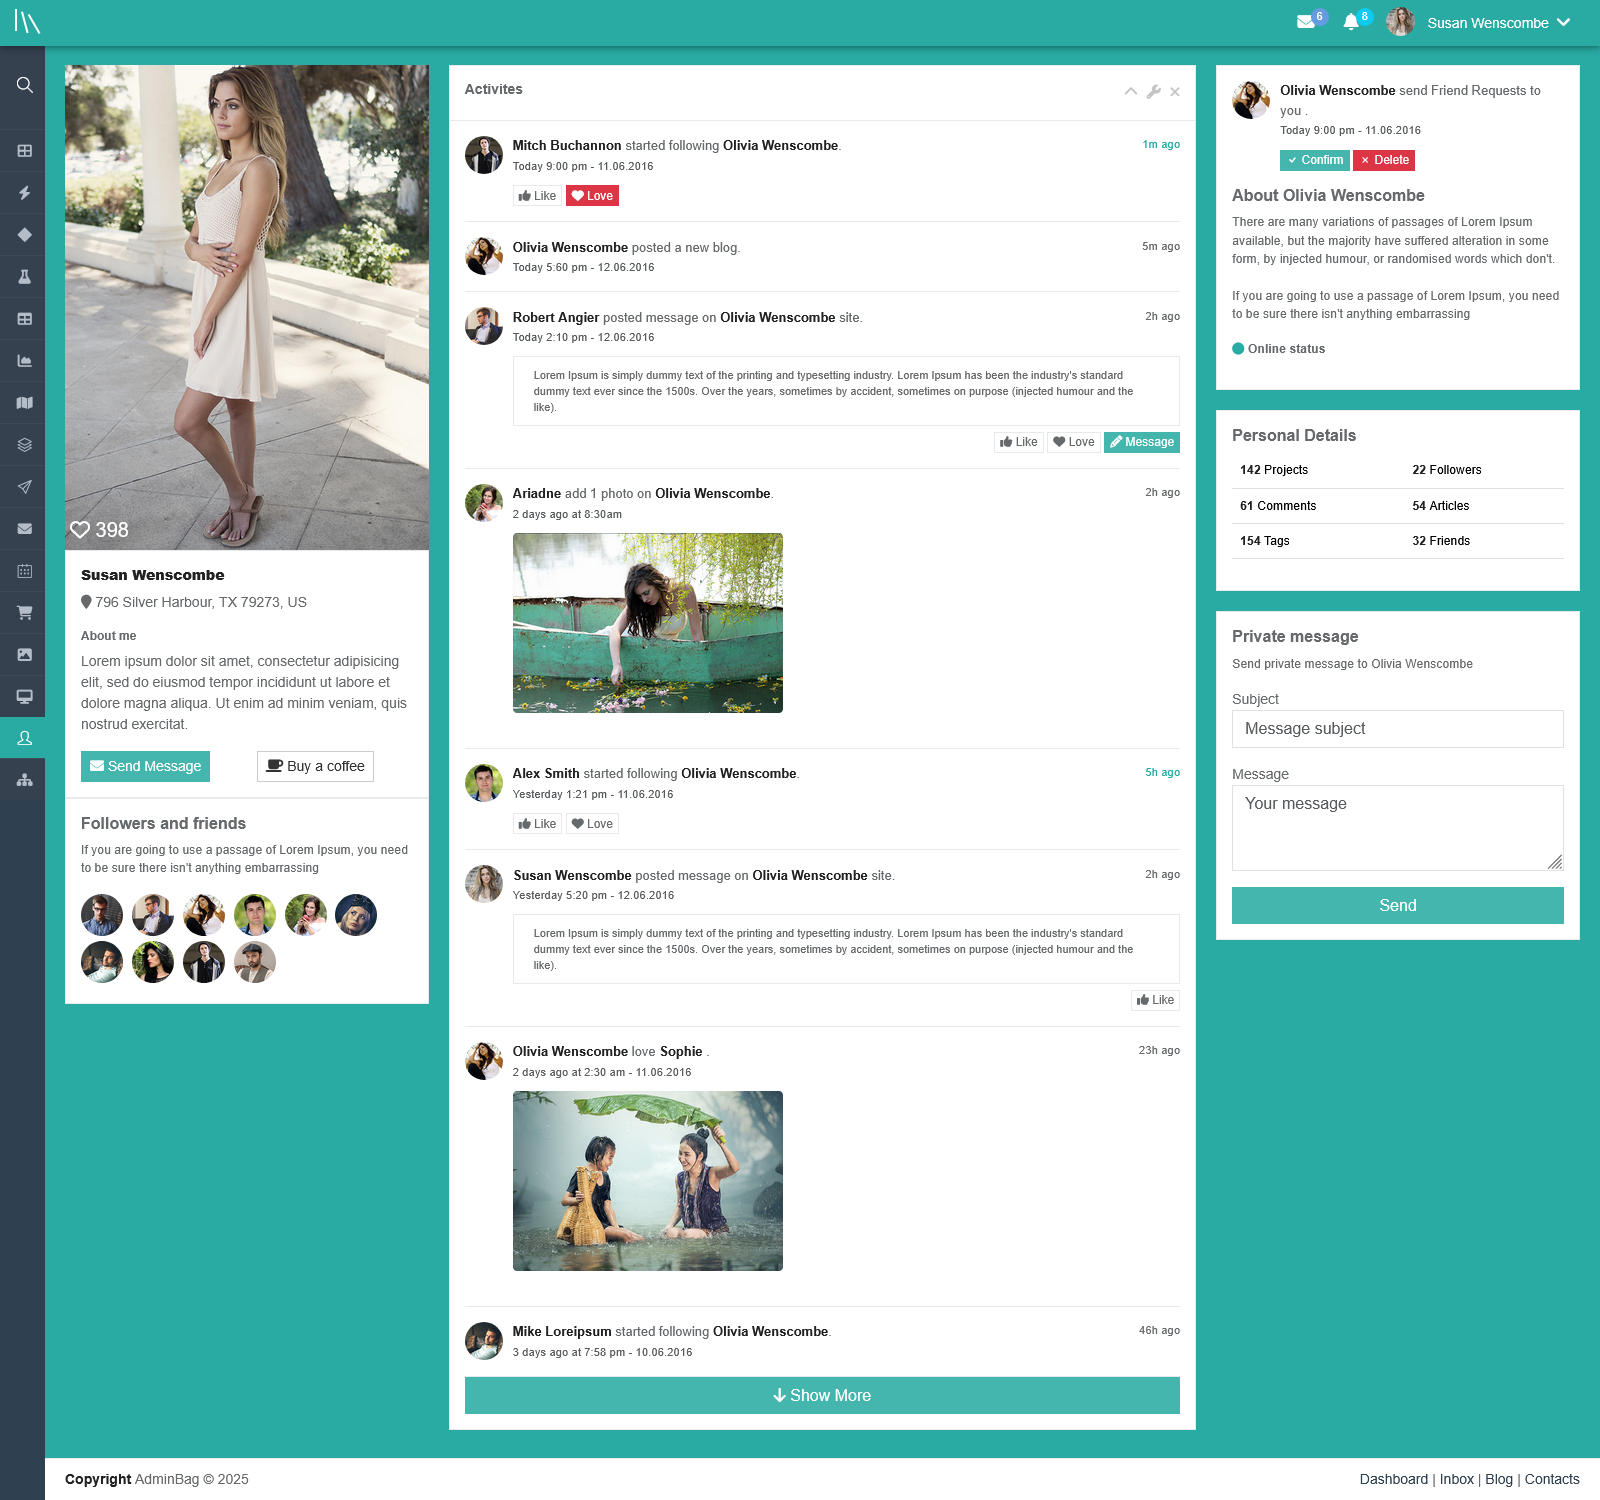This screenshot has height=1500, width=1600.
Task: Like Robert Angier's posted message
Action: [1019, 442]
